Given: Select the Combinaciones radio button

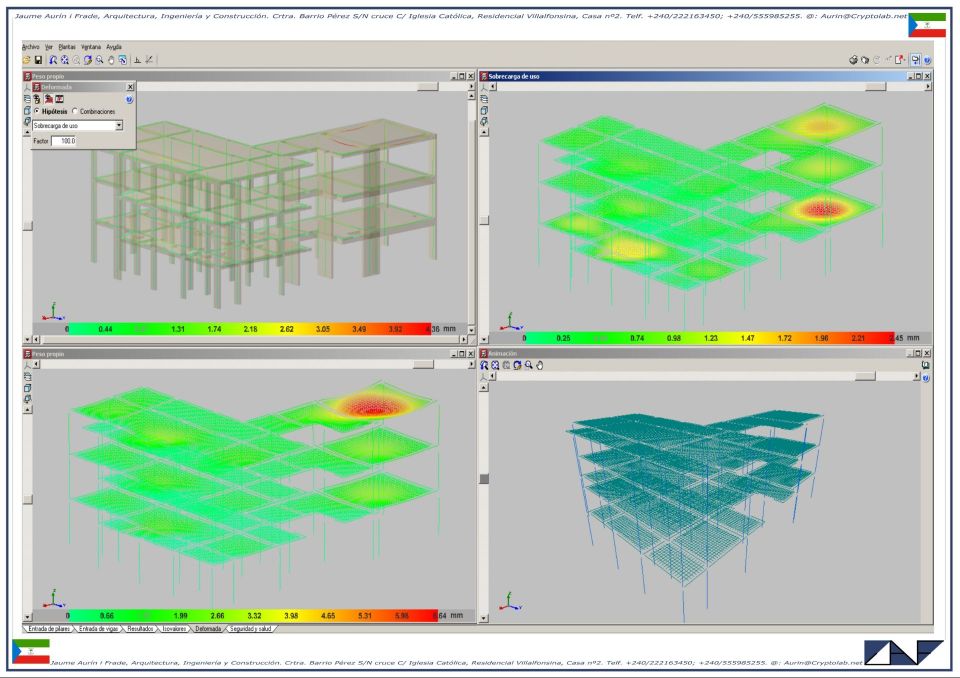Looking at the screenshot, I should [x=74, y=112].
